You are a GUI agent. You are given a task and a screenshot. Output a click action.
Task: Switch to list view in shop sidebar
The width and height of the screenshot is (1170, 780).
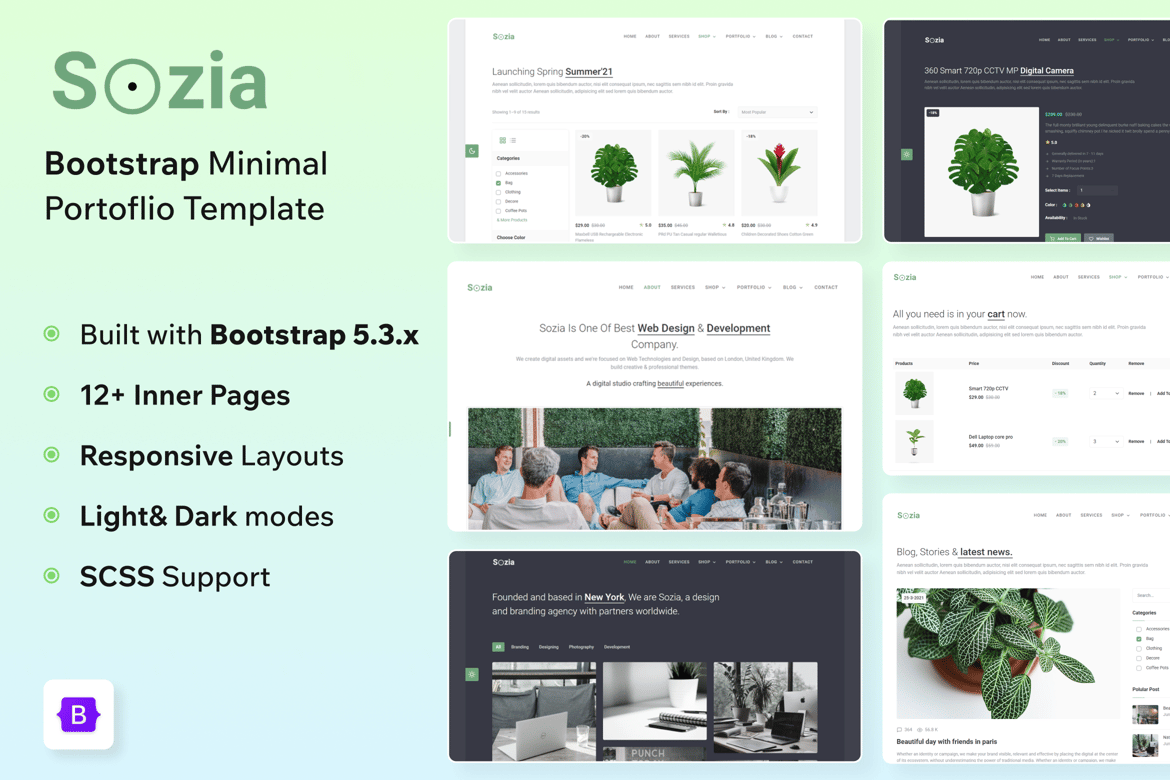coord(513,140)
